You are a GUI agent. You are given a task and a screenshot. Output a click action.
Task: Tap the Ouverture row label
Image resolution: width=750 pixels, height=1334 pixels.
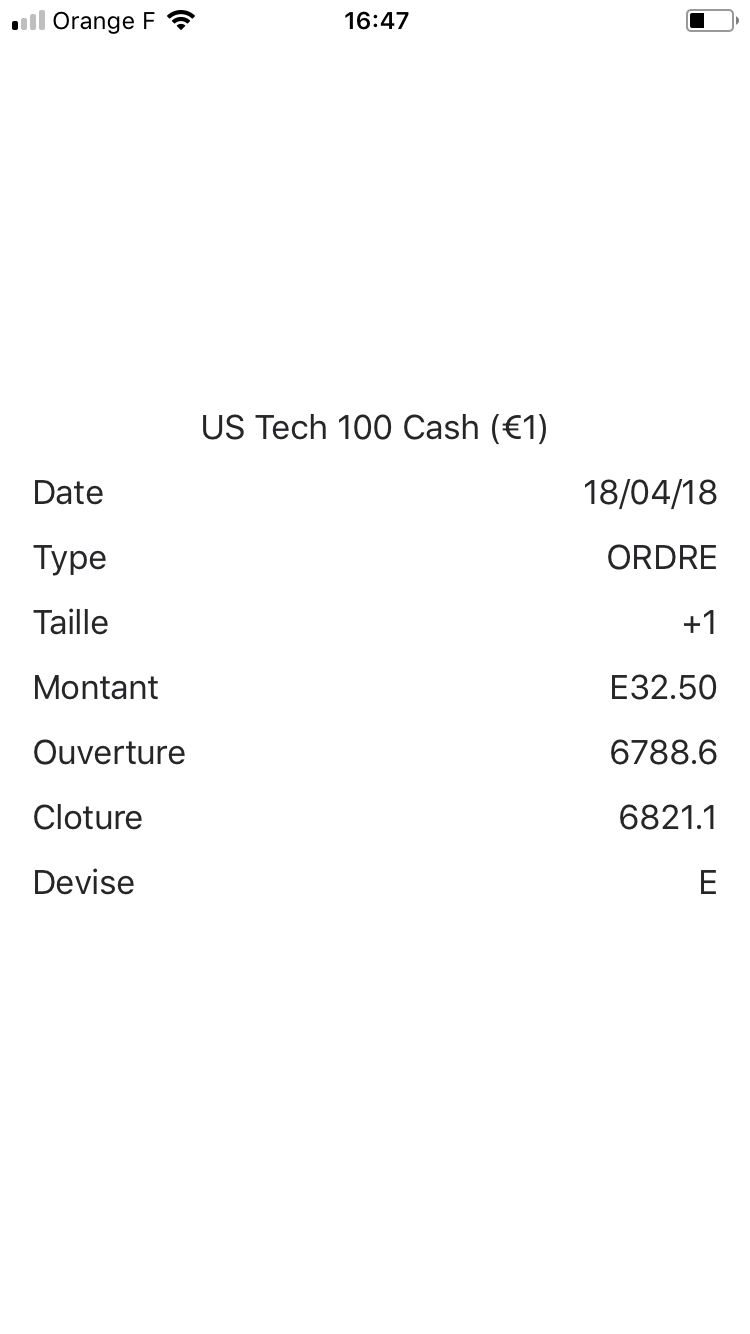109,753
